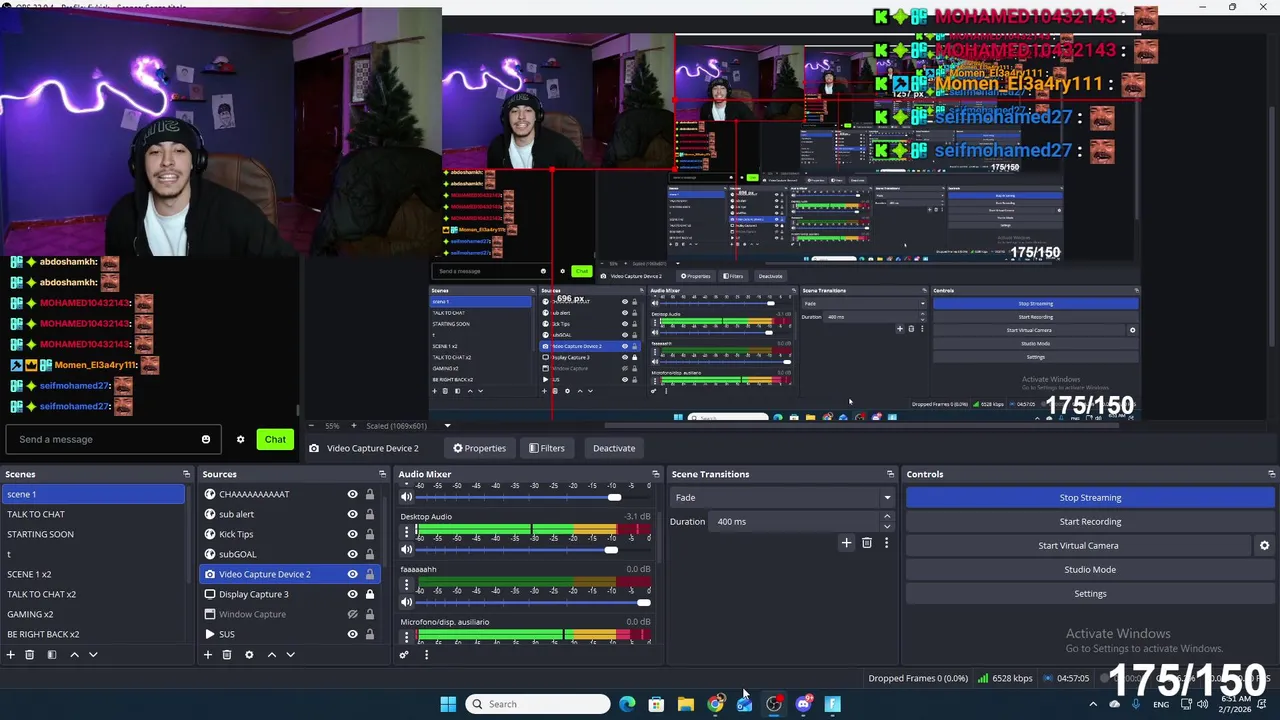Open the Fade transition dropdown
The width and height of the screenshot is (1280, 720).
click(x=782, y=497)
